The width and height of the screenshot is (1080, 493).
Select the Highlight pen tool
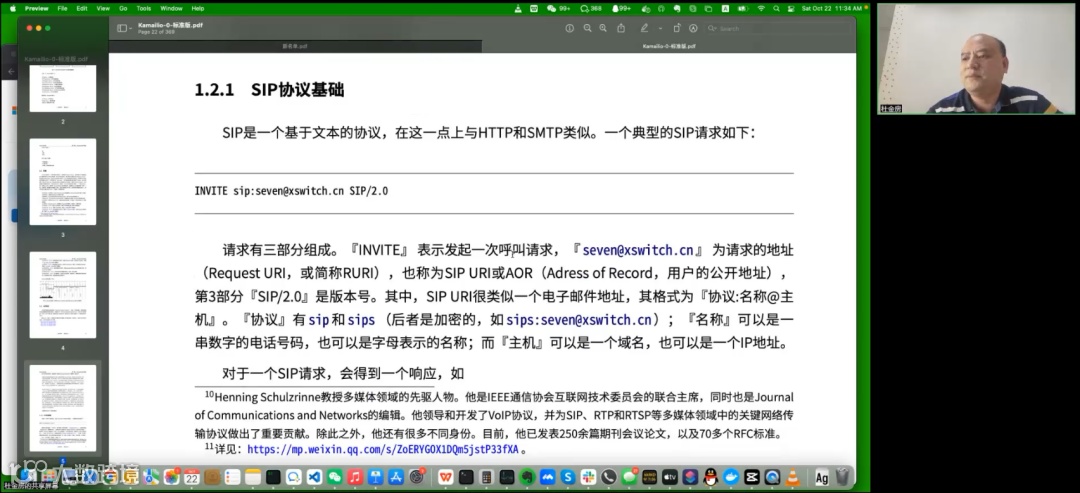pyautogui.click(x=645, y=28)
